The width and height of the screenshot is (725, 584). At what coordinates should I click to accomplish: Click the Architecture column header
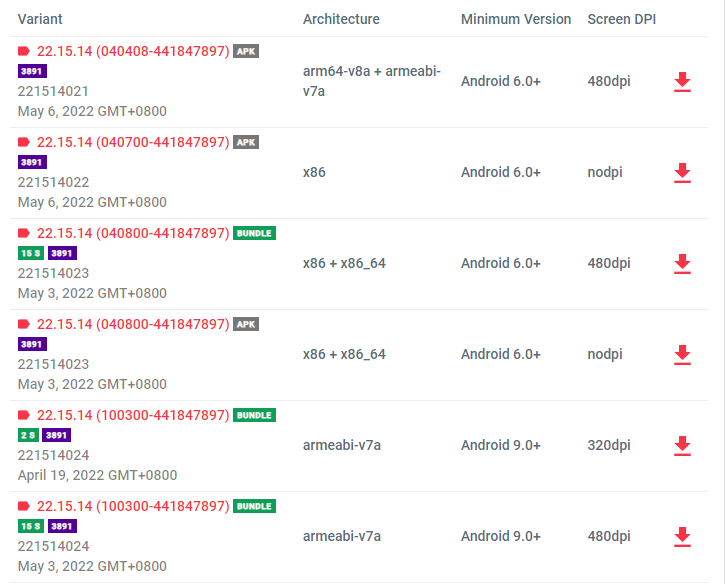pos(341,19)
